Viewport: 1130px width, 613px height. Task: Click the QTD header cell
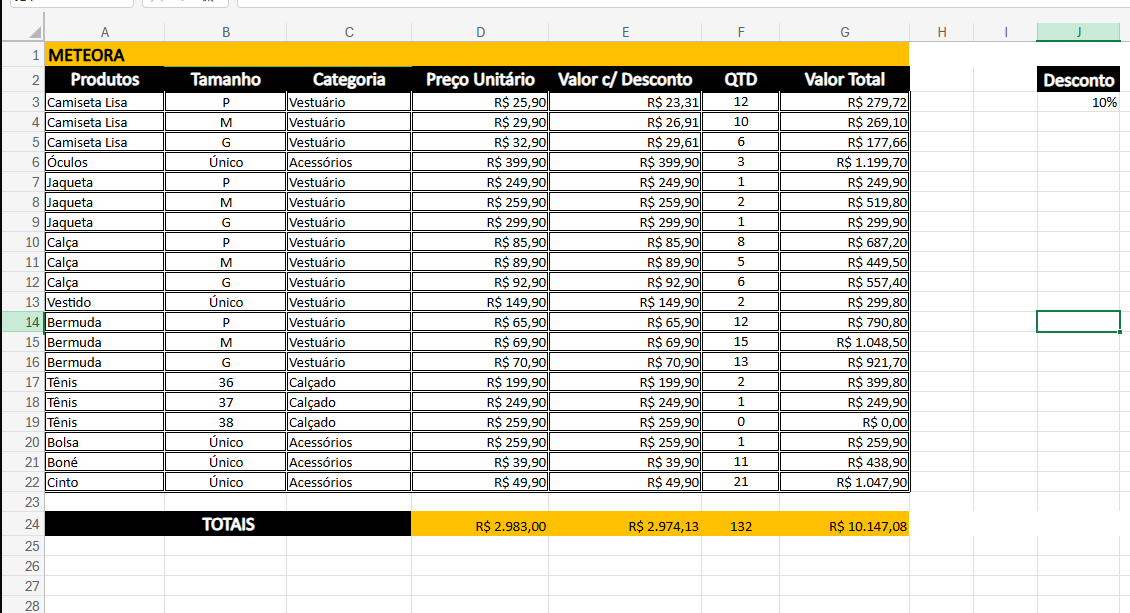click(741, 79)
